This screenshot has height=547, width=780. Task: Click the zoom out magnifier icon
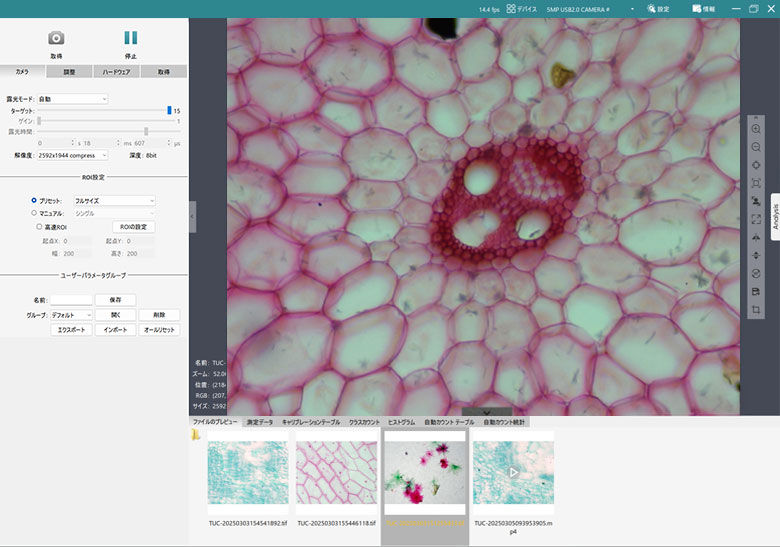[x=756, y=147]
